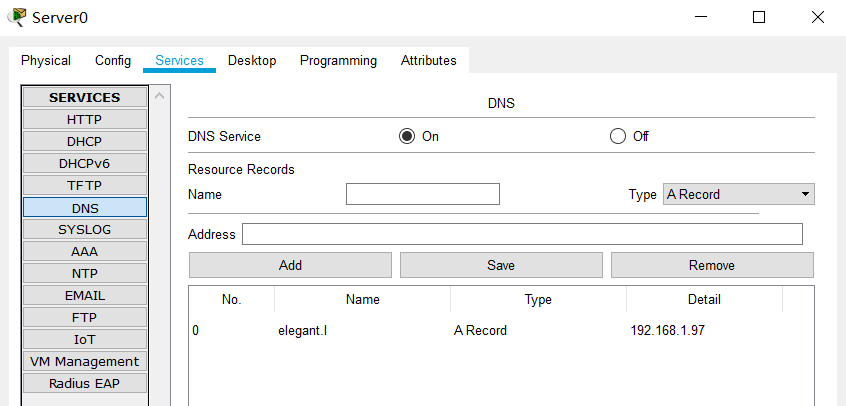Viewport: 846px width, 406px height.
Task: Open the HTTP service settings
Action: 84,119
